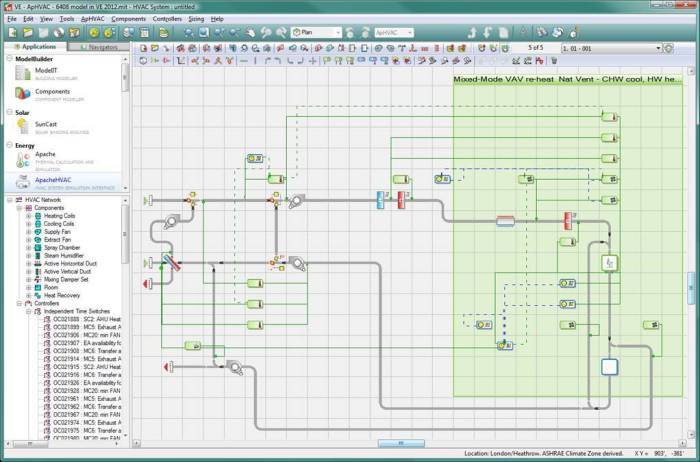The height and width of the screenshot is (462, 700).
Task: Select the heat recovery component on canvas
Action: click(171, 262)
